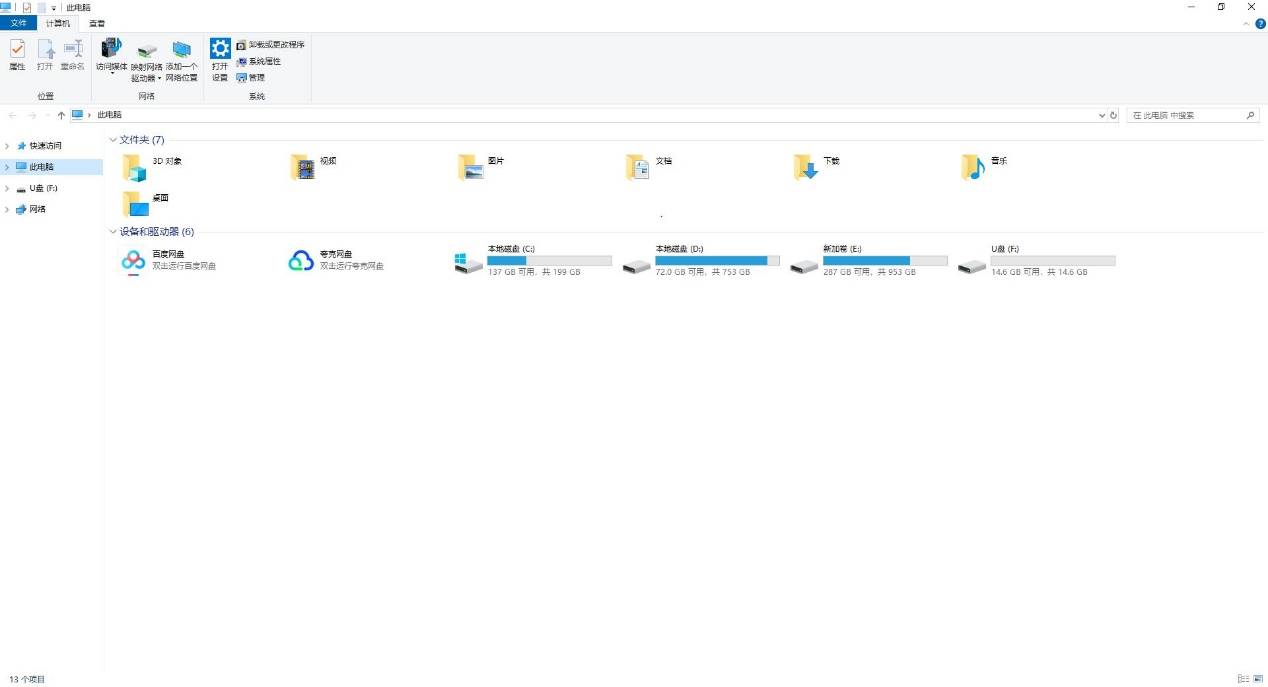The height and width of the screenshot is (687, 1268).
Task: Switch to details view in status bar
Action: click(x=1242, y=679)
